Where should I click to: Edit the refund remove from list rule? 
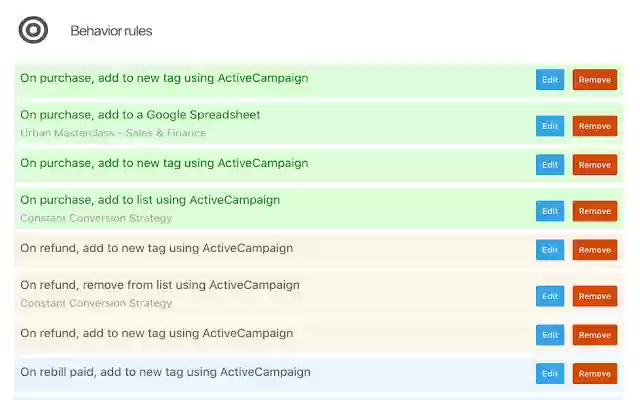pyautogui.click(x=549, y=296)
